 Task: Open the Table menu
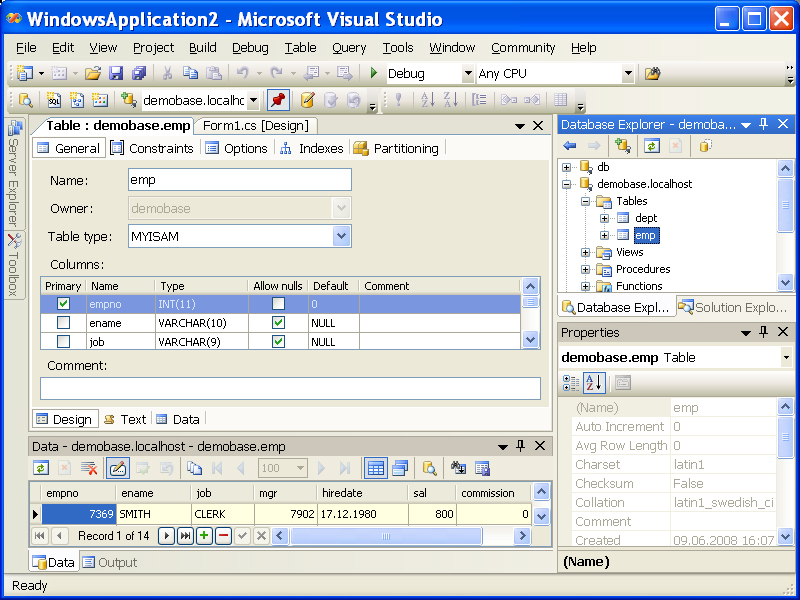300,47
